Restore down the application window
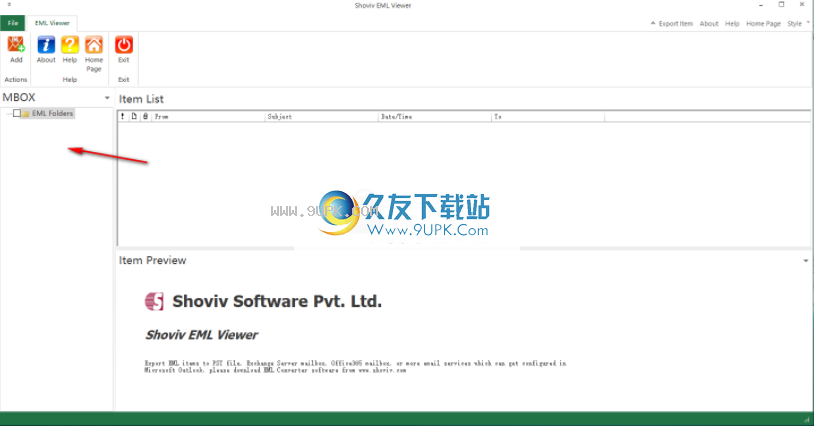Image resolution: width=814 pixels, height=427 pixels. click(x=781, y=5)
